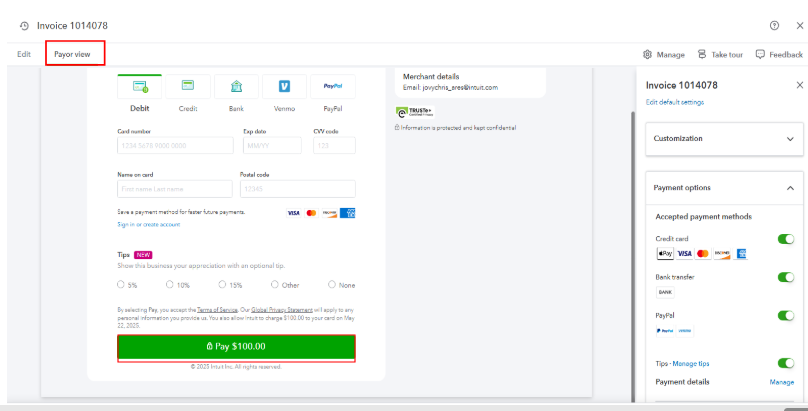This screenshot has width=808, height=411.
Task: Click the Apple Pay icon in sidebar
Action: click(665, 253)
